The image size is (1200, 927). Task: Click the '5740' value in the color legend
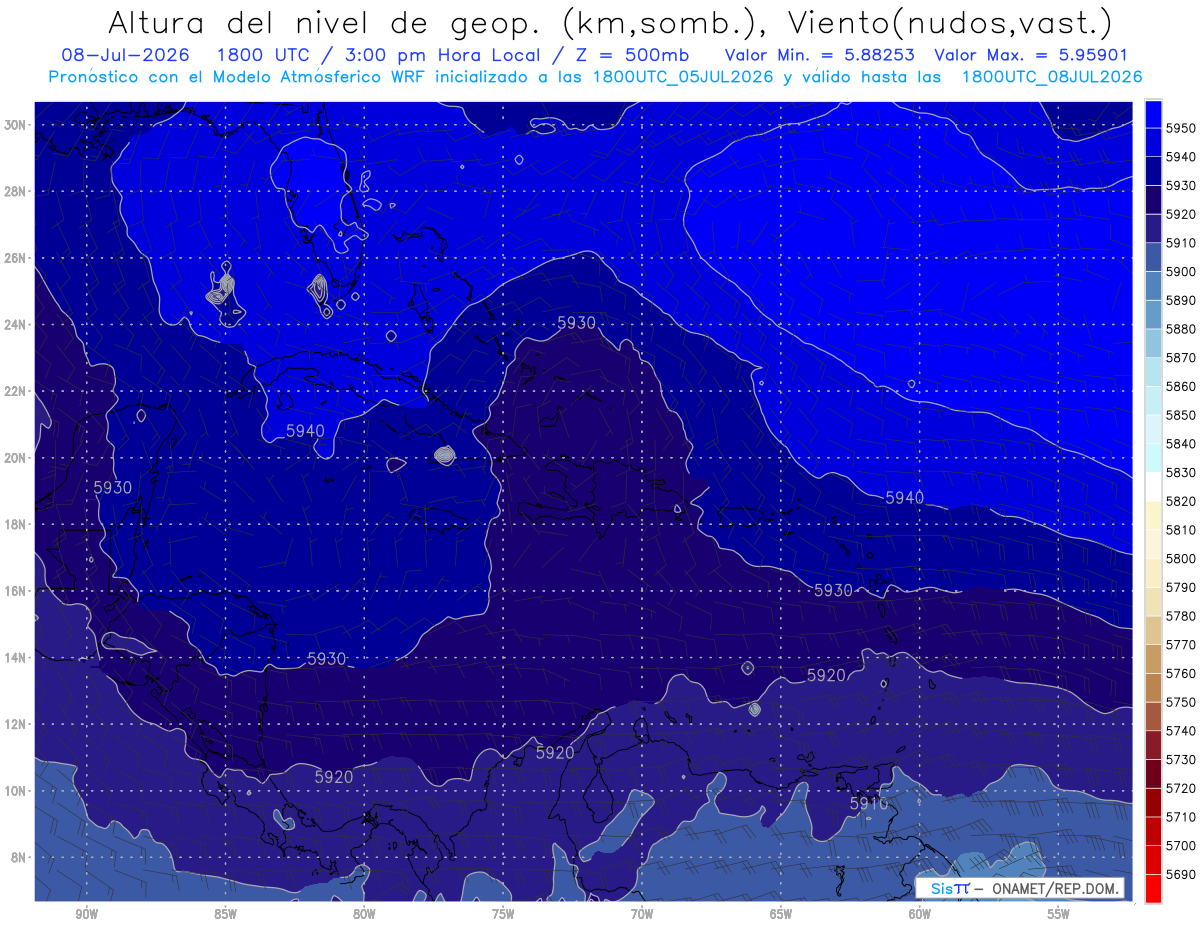click(x=1180, y=731)
